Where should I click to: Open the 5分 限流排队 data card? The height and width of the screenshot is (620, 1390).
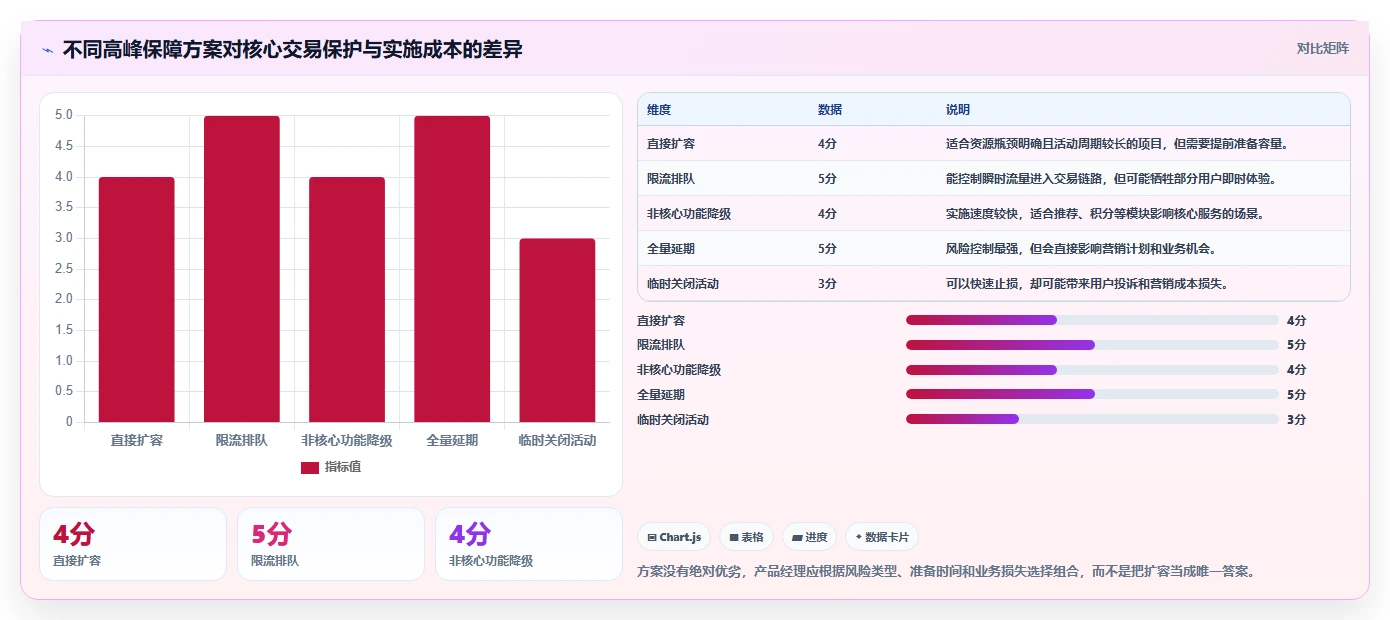point(331,544)
